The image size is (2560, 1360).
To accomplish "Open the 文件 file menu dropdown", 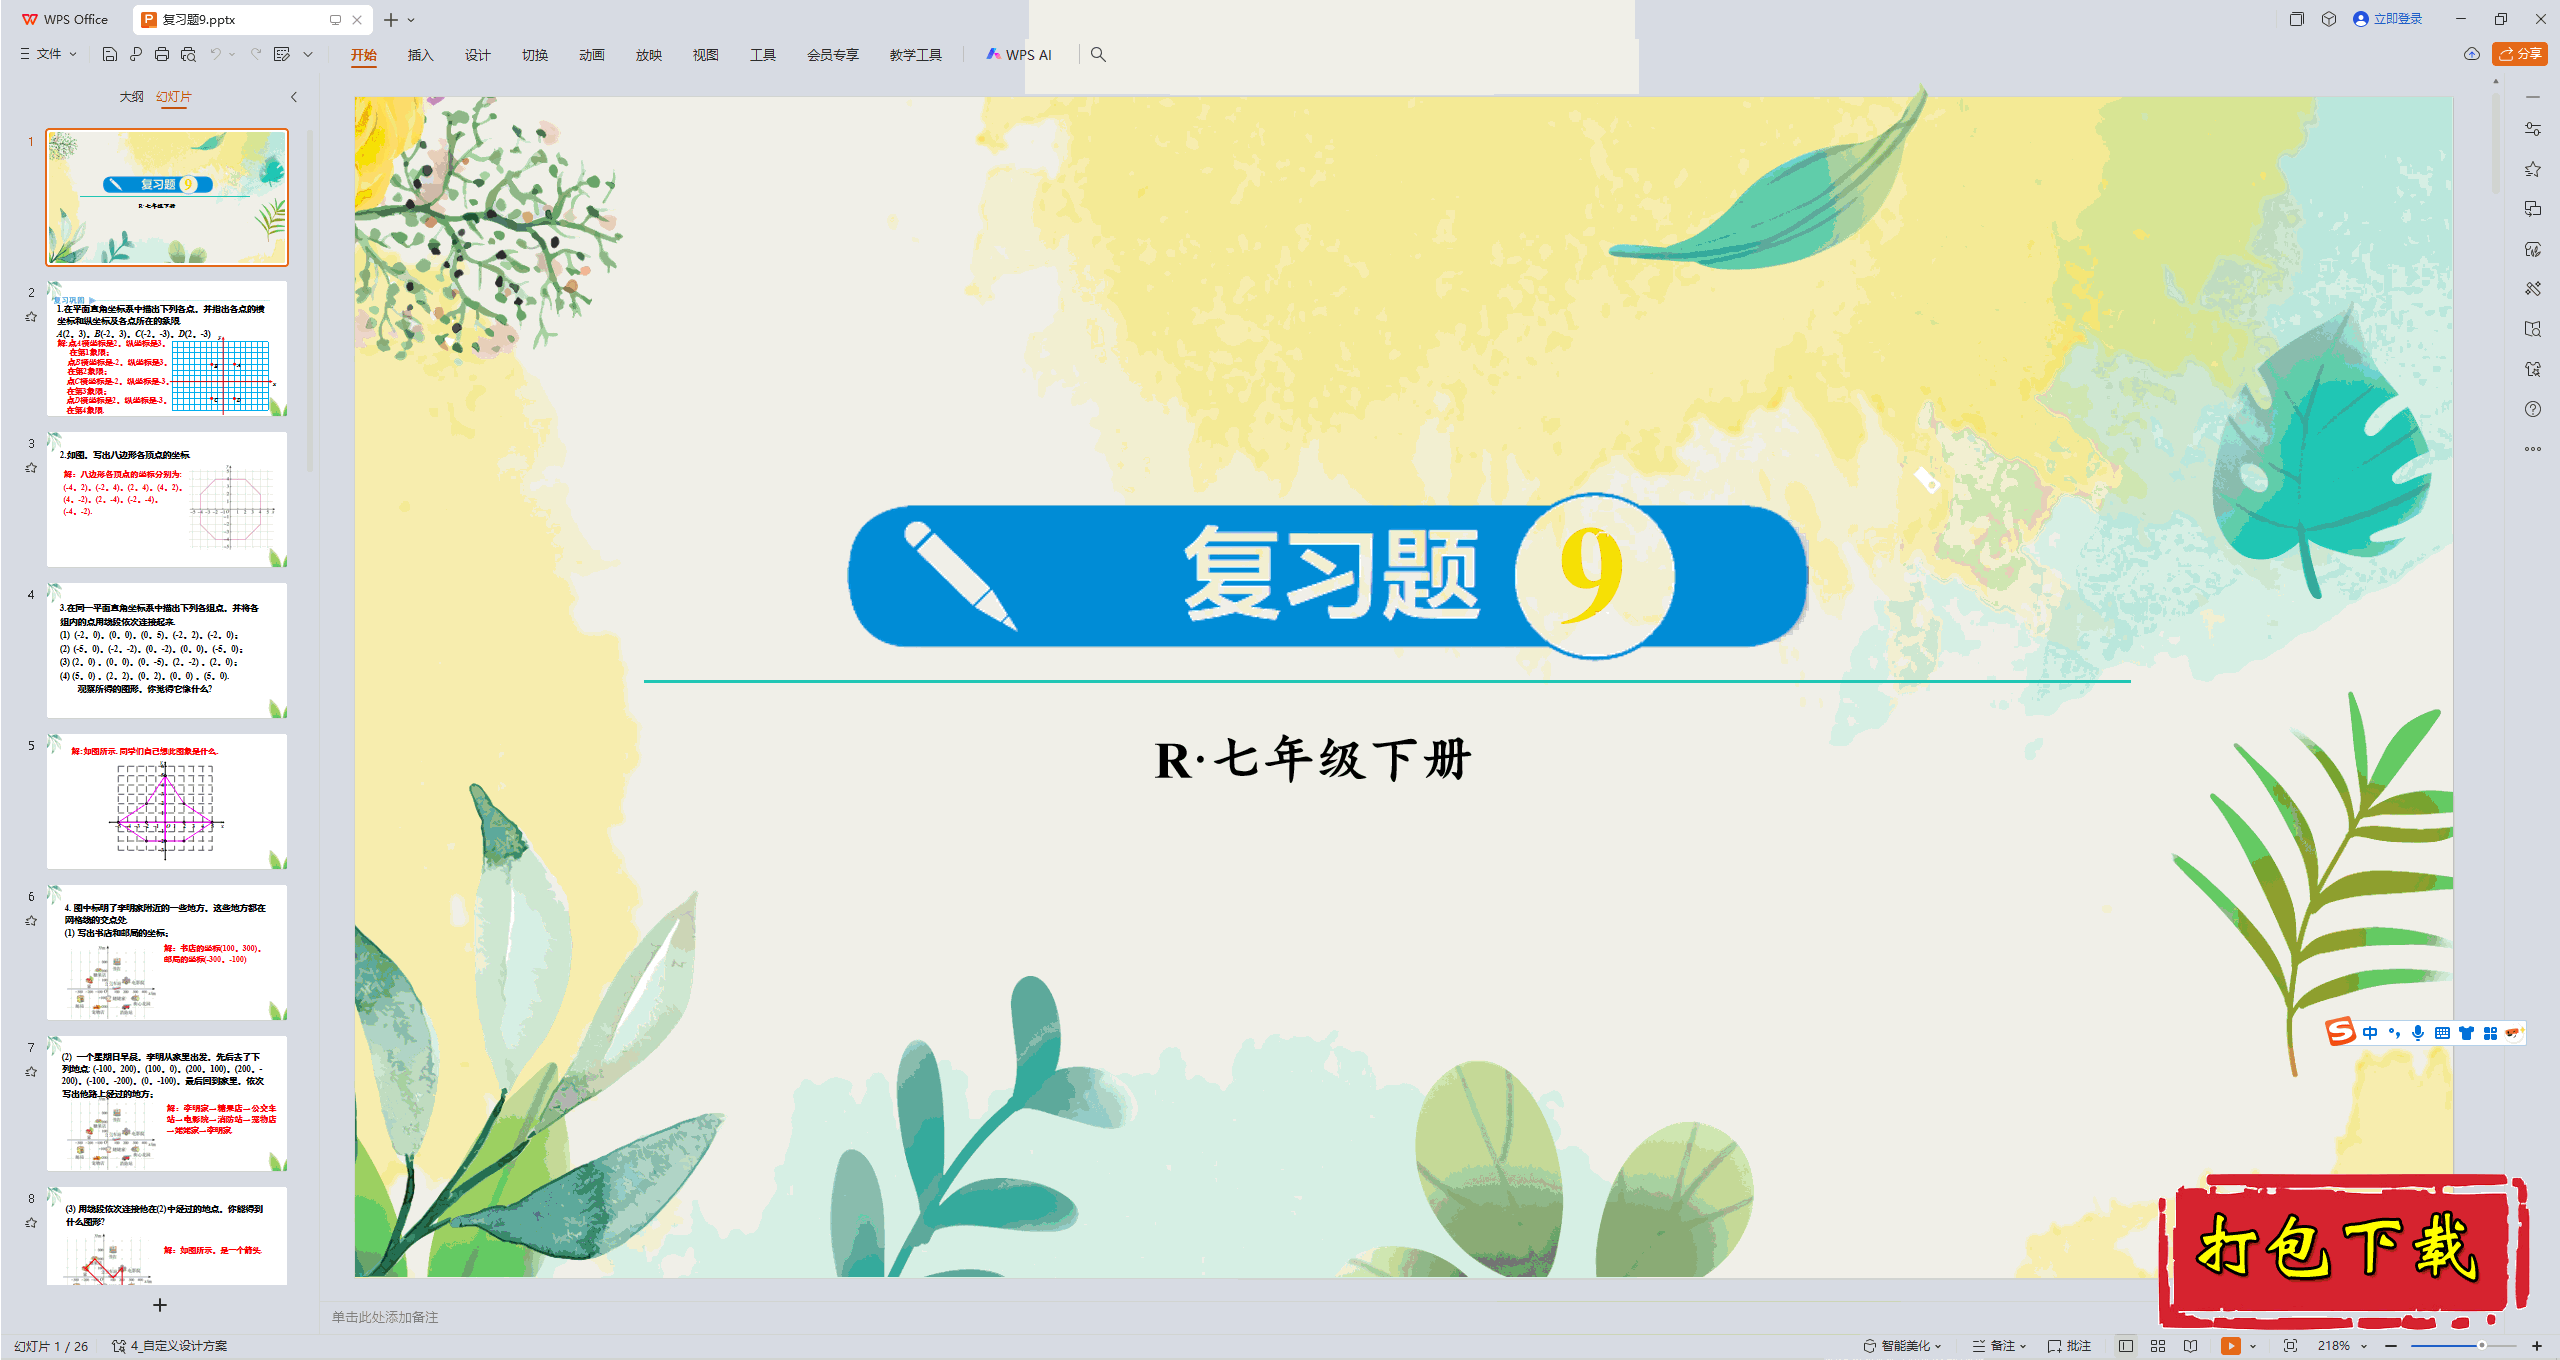I will (x=48, y=54).
